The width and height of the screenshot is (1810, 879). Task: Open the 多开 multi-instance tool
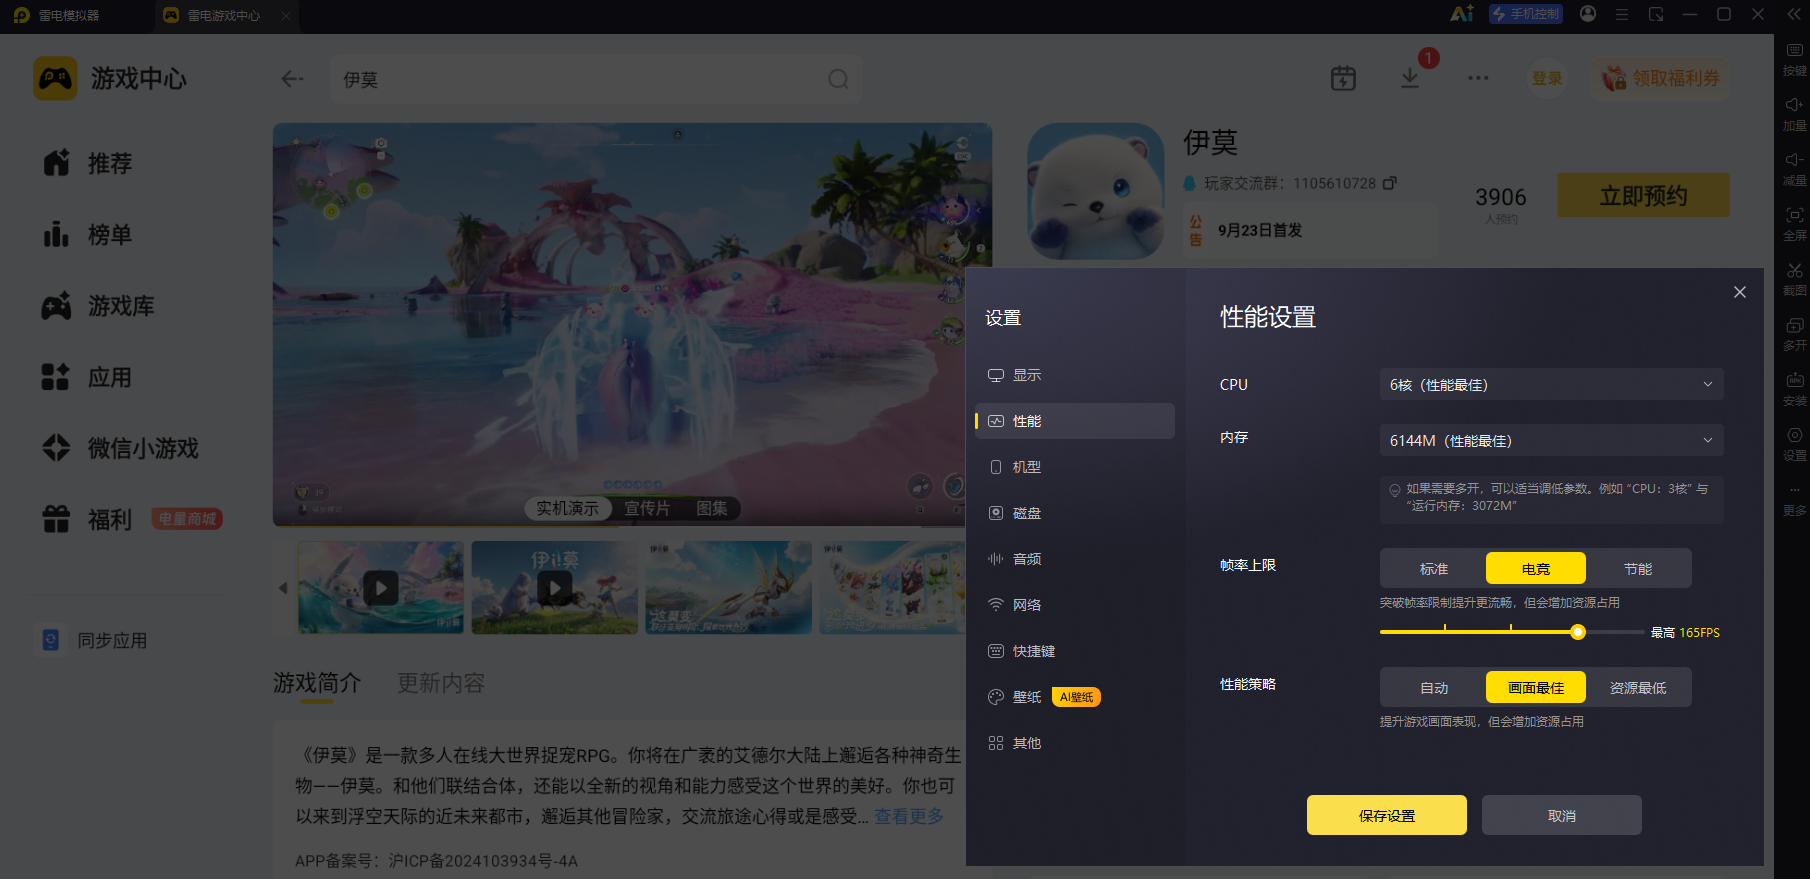[1795, 334]
